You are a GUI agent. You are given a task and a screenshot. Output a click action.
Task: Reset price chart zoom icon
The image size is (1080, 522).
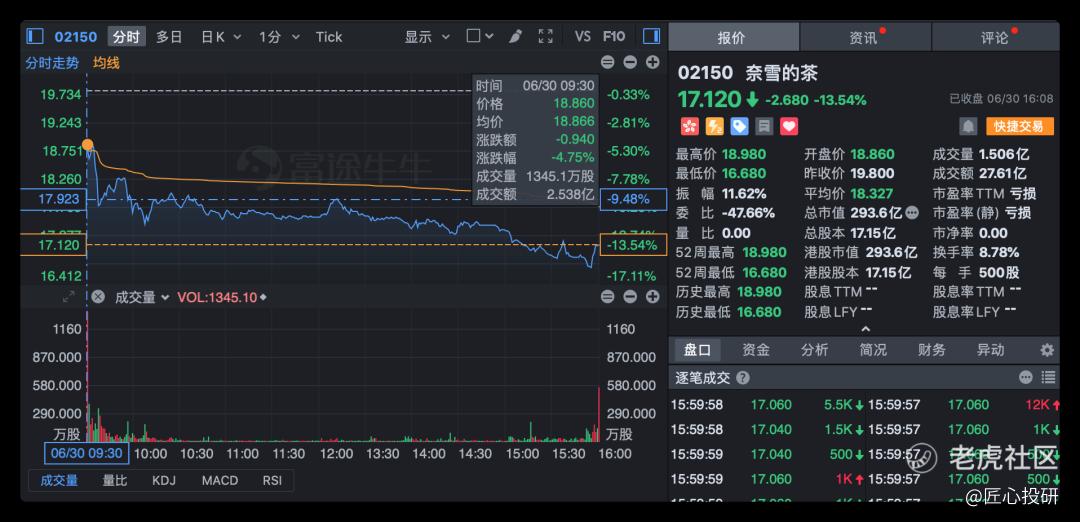point(608,63)
